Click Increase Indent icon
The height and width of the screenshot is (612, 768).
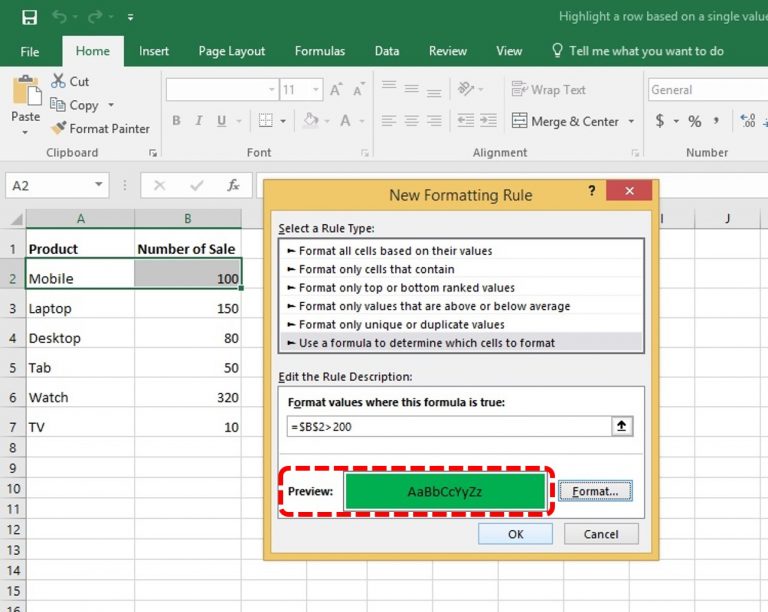488,120
